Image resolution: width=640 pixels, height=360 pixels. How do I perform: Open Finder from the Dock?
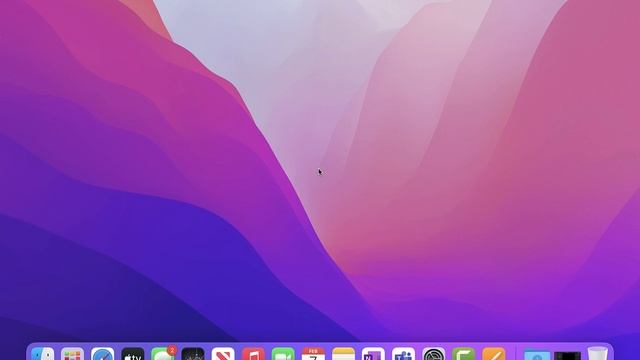(42, 354)
